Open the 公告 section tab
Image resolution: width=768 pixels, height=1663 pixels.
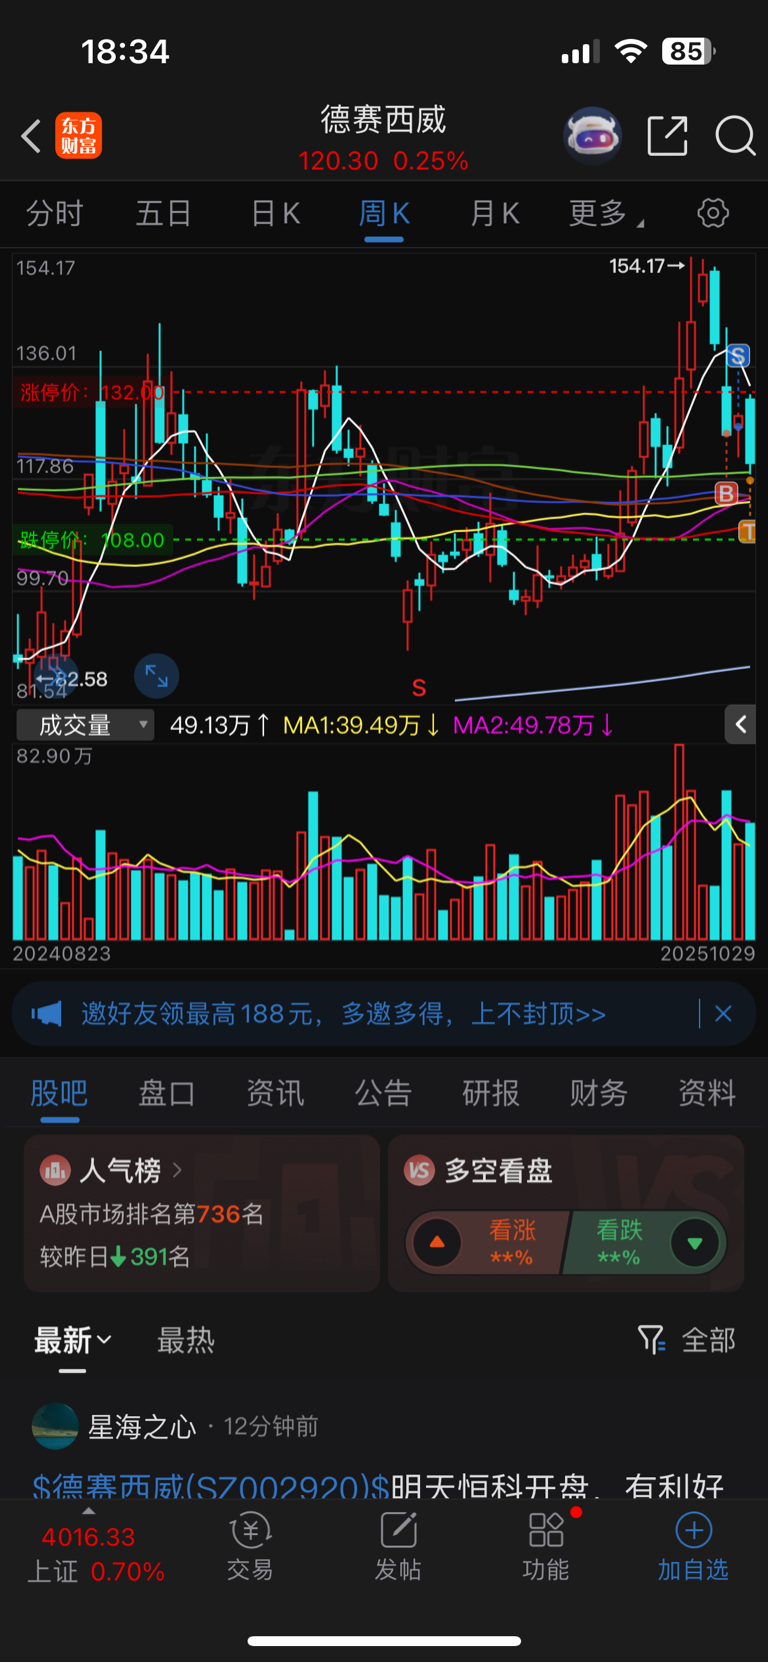(x=383, y=1093)
